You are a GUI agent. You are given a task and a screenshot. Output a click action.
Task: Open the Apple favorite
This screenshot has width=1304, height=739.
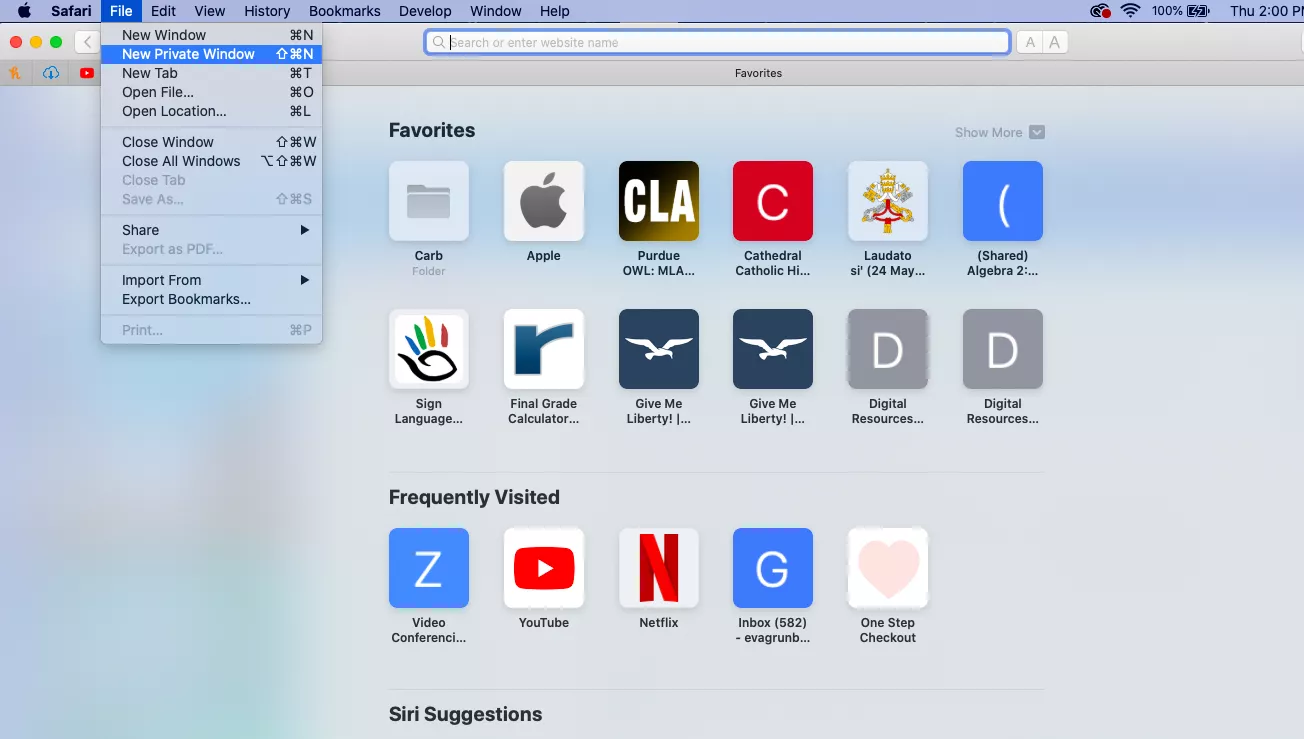[544, 201]
